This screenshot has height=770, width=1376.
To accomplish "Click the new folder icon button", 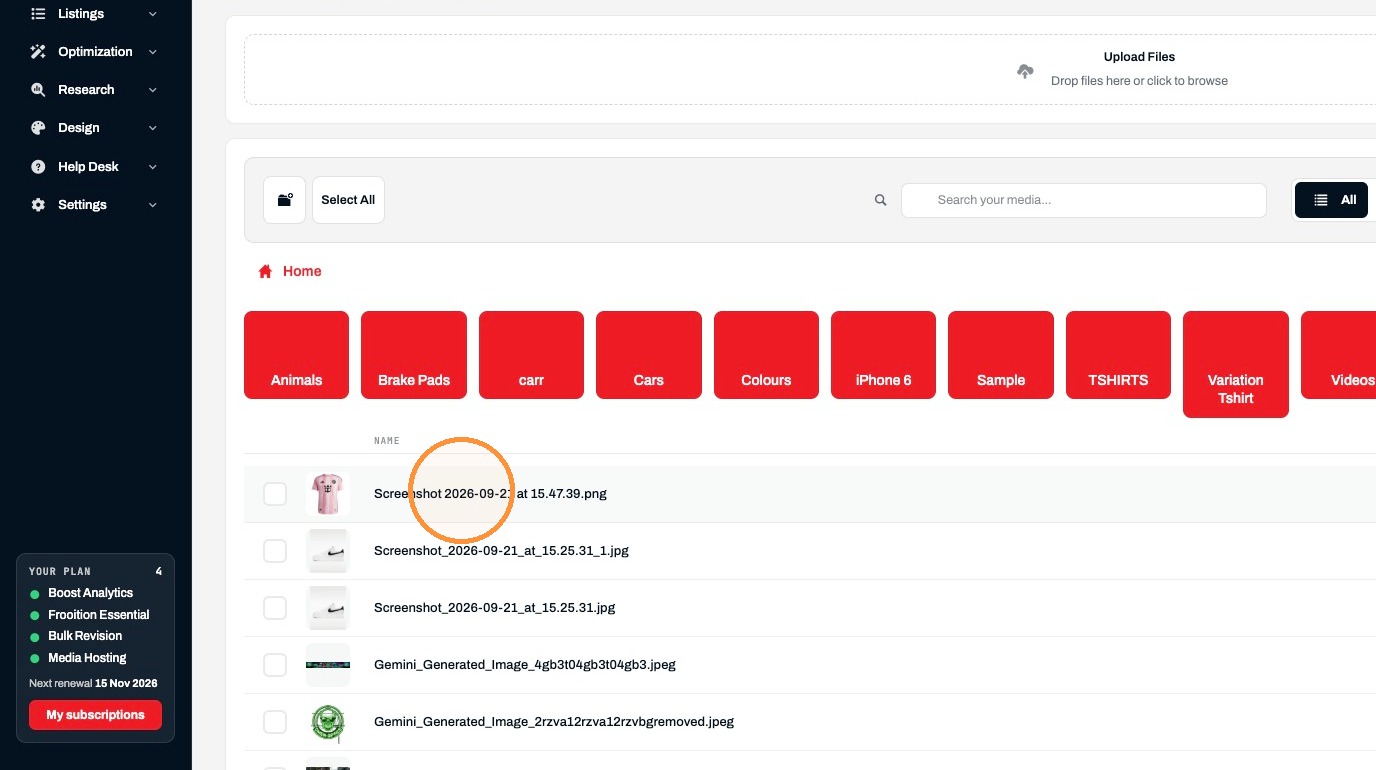I will (284, 200).
